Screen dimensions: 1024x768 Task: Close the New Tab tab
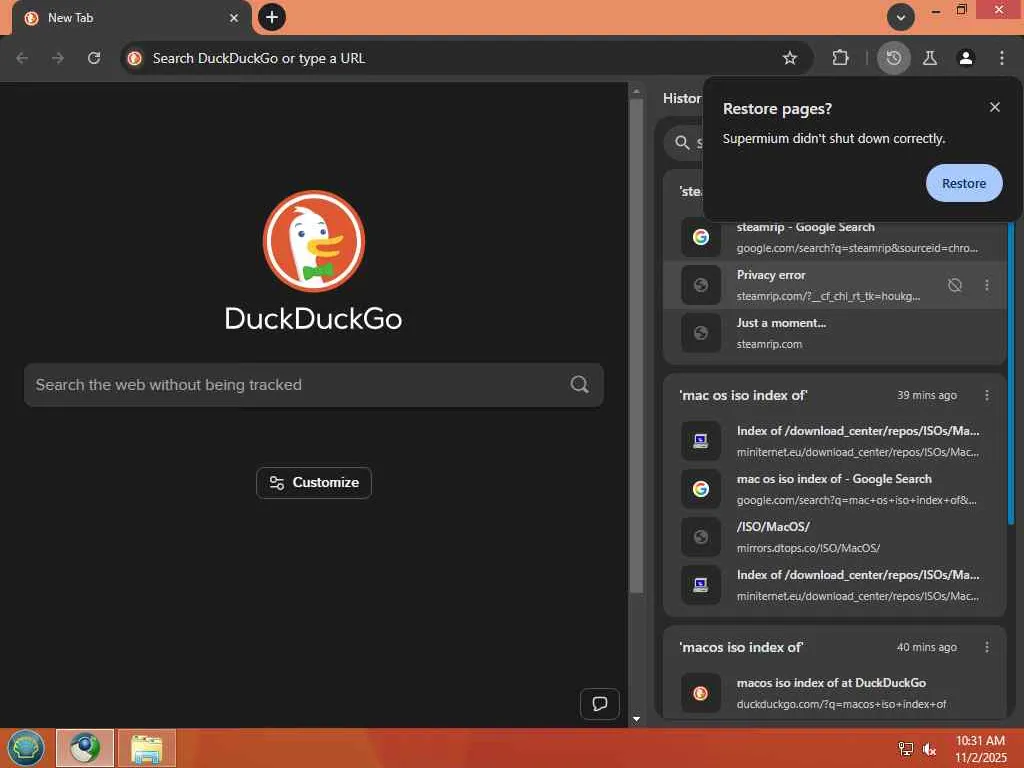pos(234,18)
